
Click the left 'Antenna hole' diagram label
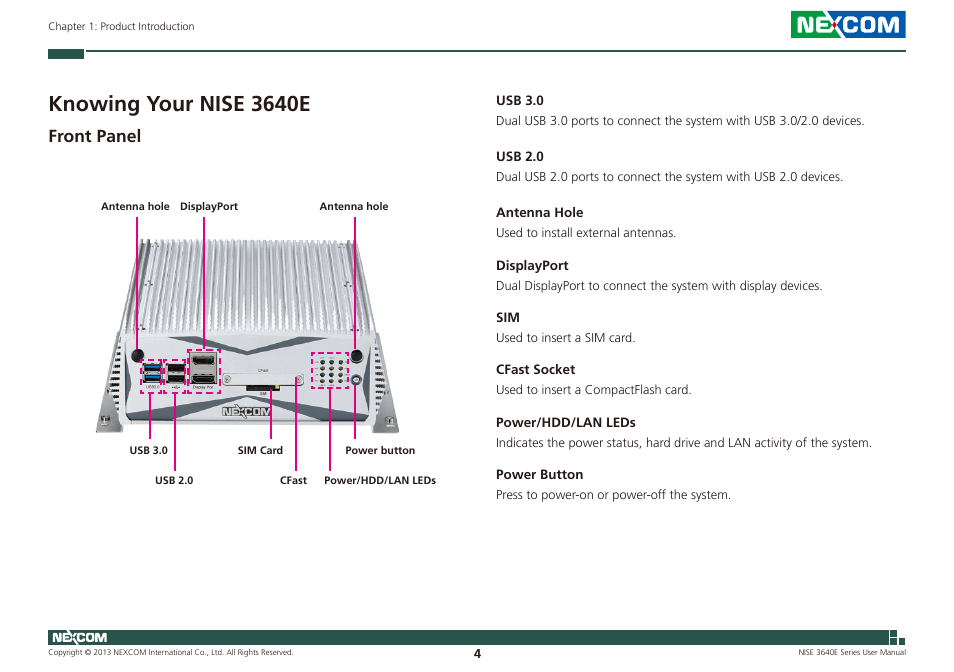pos(135,207)
